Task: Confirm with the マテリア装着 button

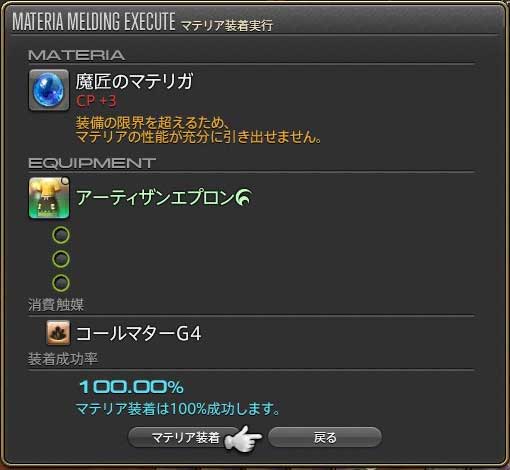Action: (x=185, y=437)
